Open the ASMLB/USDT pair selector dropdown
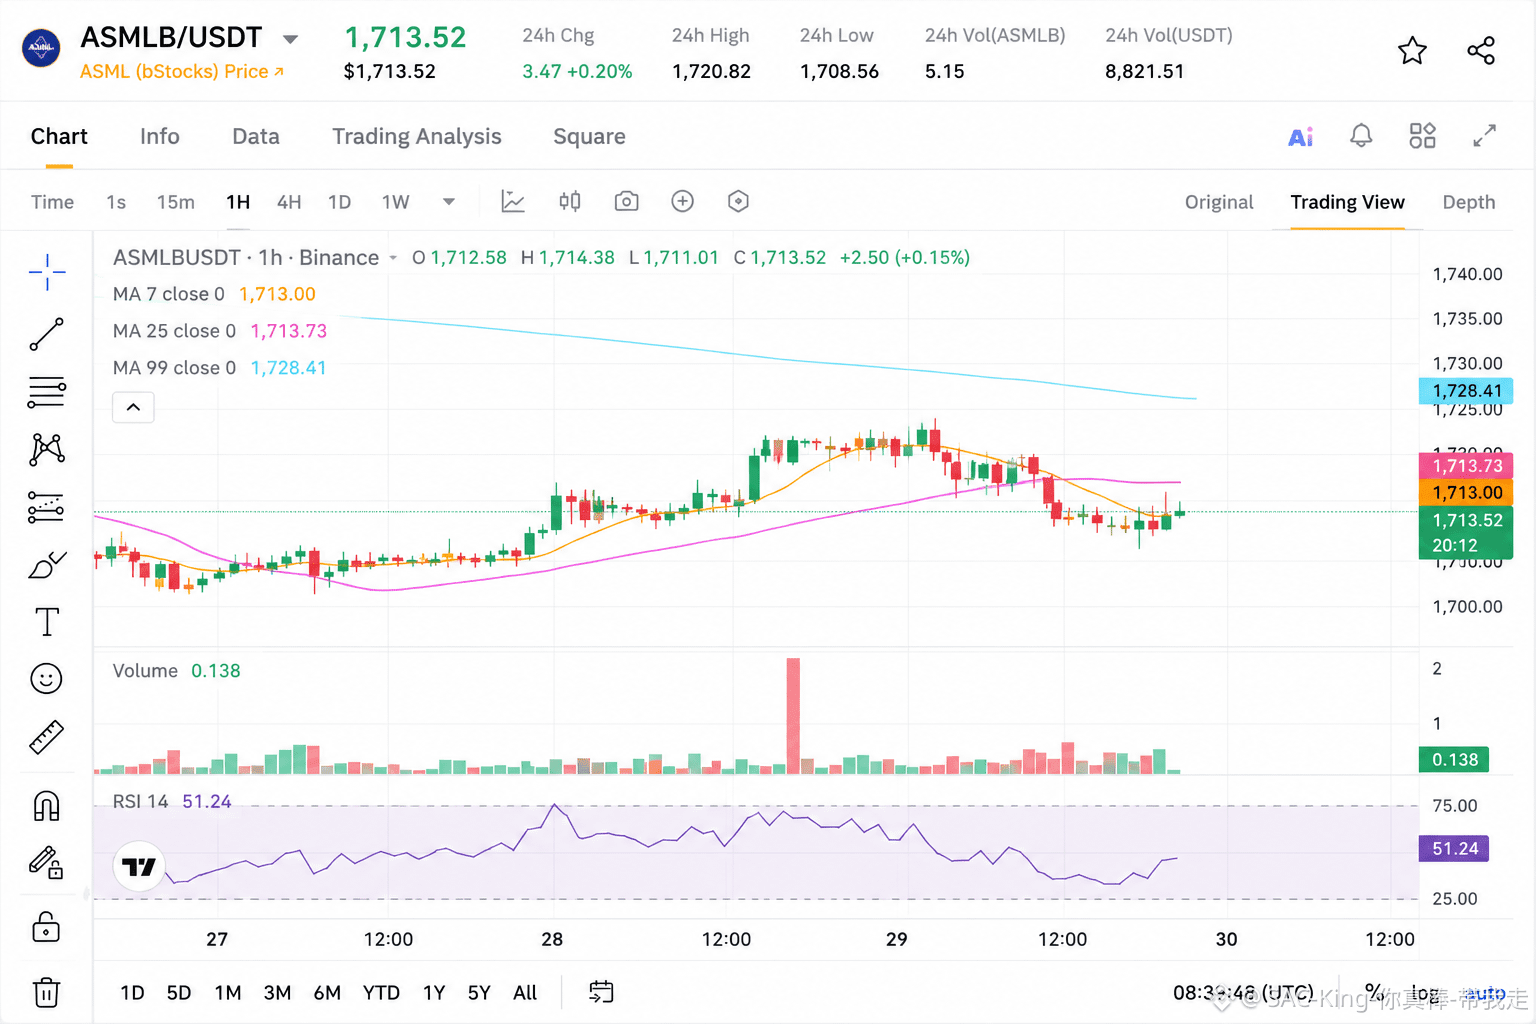Viewport: 1536px width, 1024px height. (290, 40)
